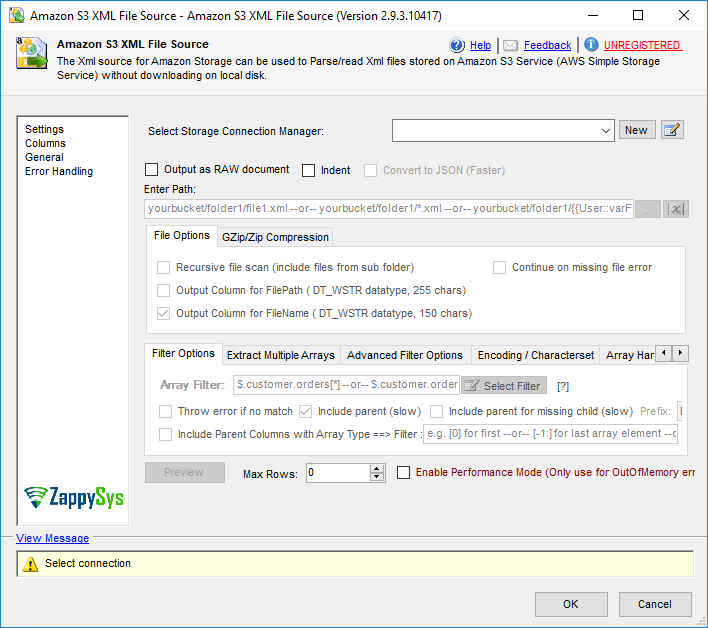Viewport: 708px width, 628px height.
Task: Click the Select Filter button
Action: pos(504,386)
